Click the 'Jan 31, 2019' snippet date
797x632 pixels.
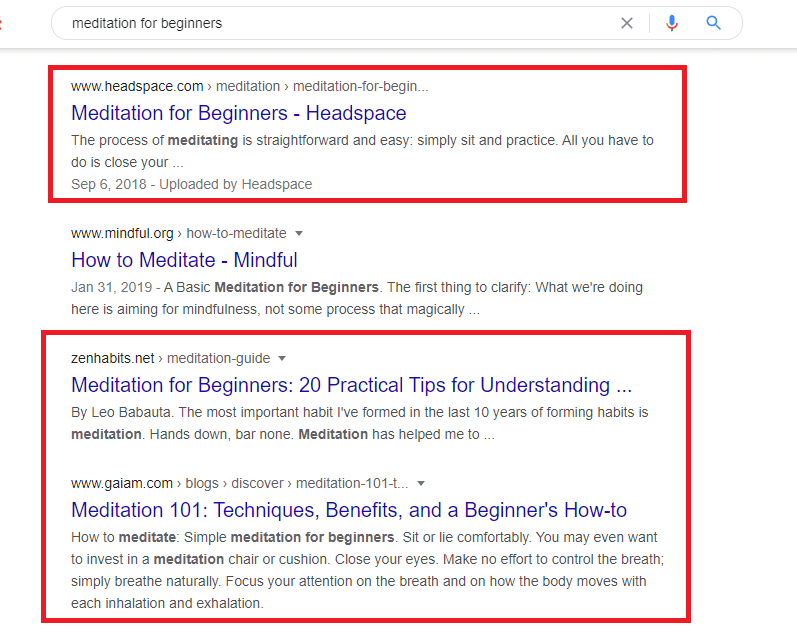coord(111,287)
